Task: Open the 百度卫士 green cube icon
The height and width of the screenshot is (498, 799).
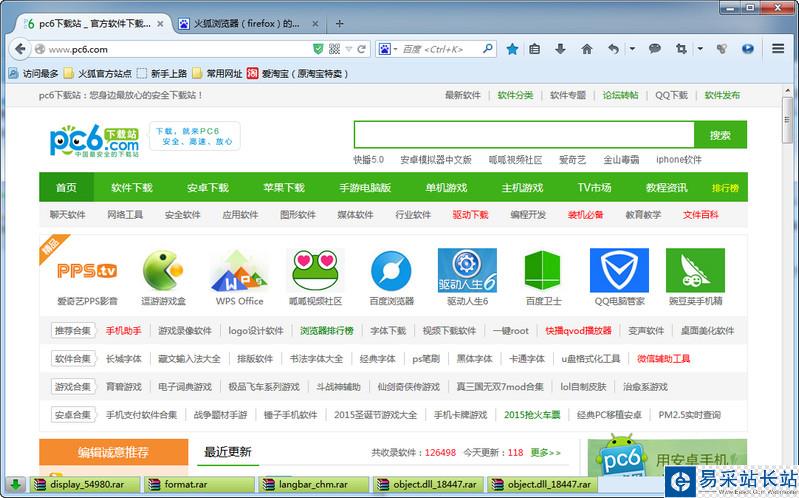Action: tap(543, 270)
